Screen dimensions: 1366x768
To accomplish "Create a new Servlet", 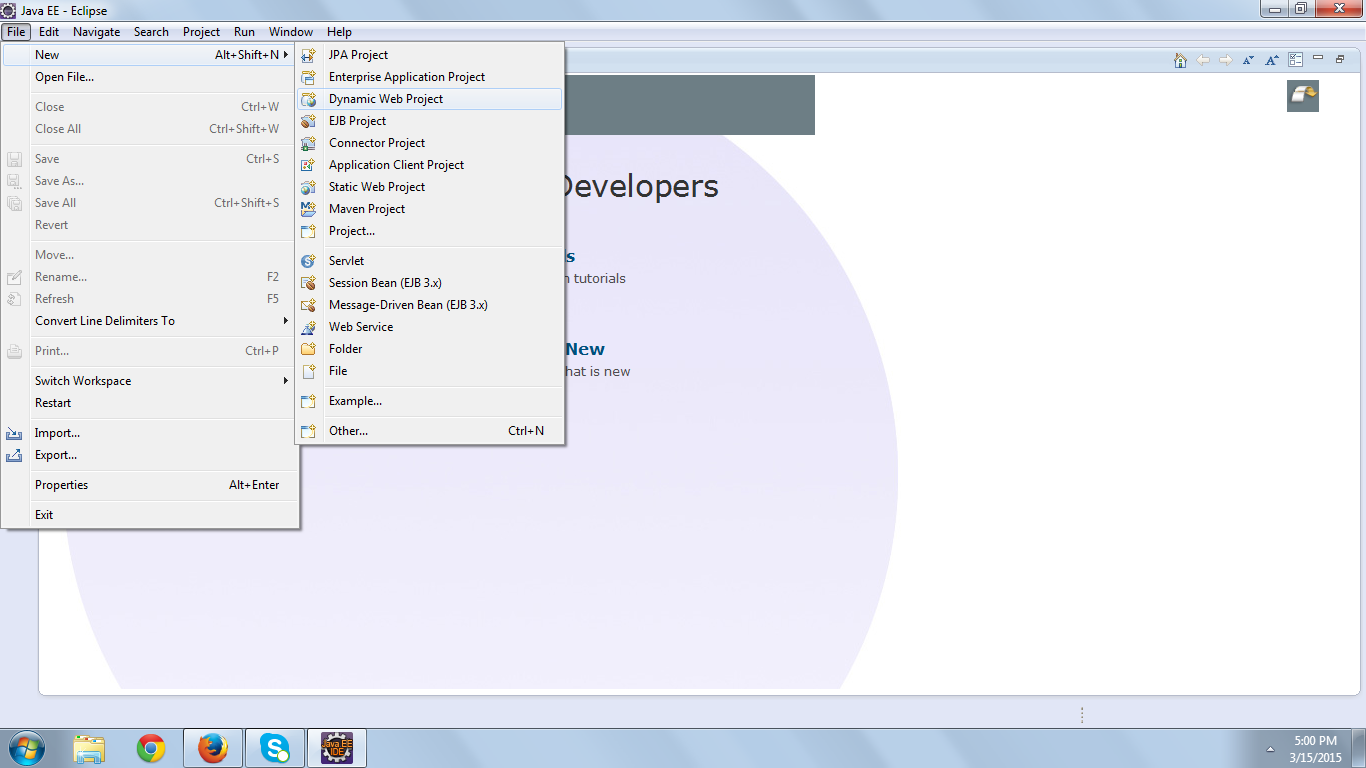I will (x=430, y=261).
